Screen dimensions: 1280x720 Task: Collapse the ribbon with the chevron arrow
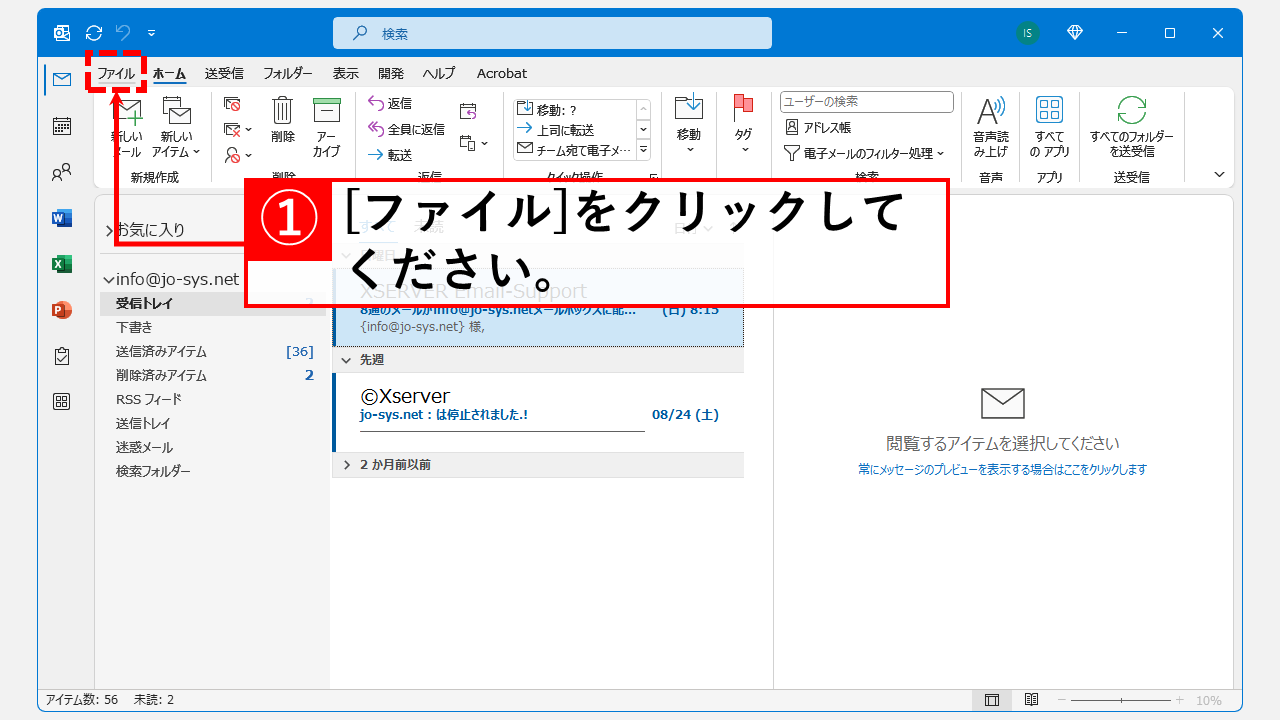[x=1219, y=174]
